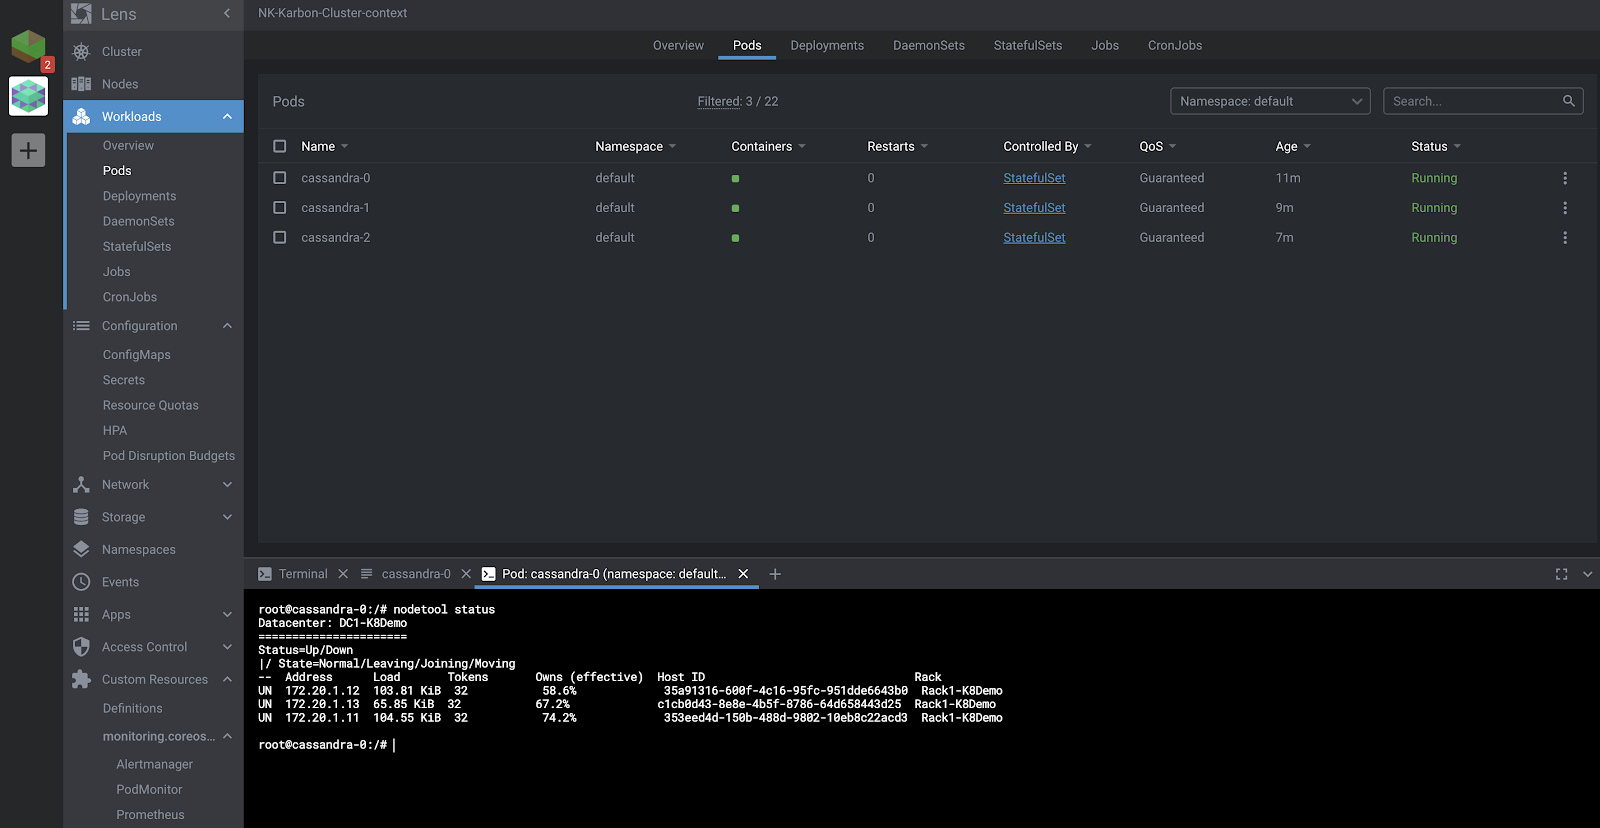Open StatefulSet link for cassandra-2
Screen dimensions: 1600x828
tap(1034, 238)
